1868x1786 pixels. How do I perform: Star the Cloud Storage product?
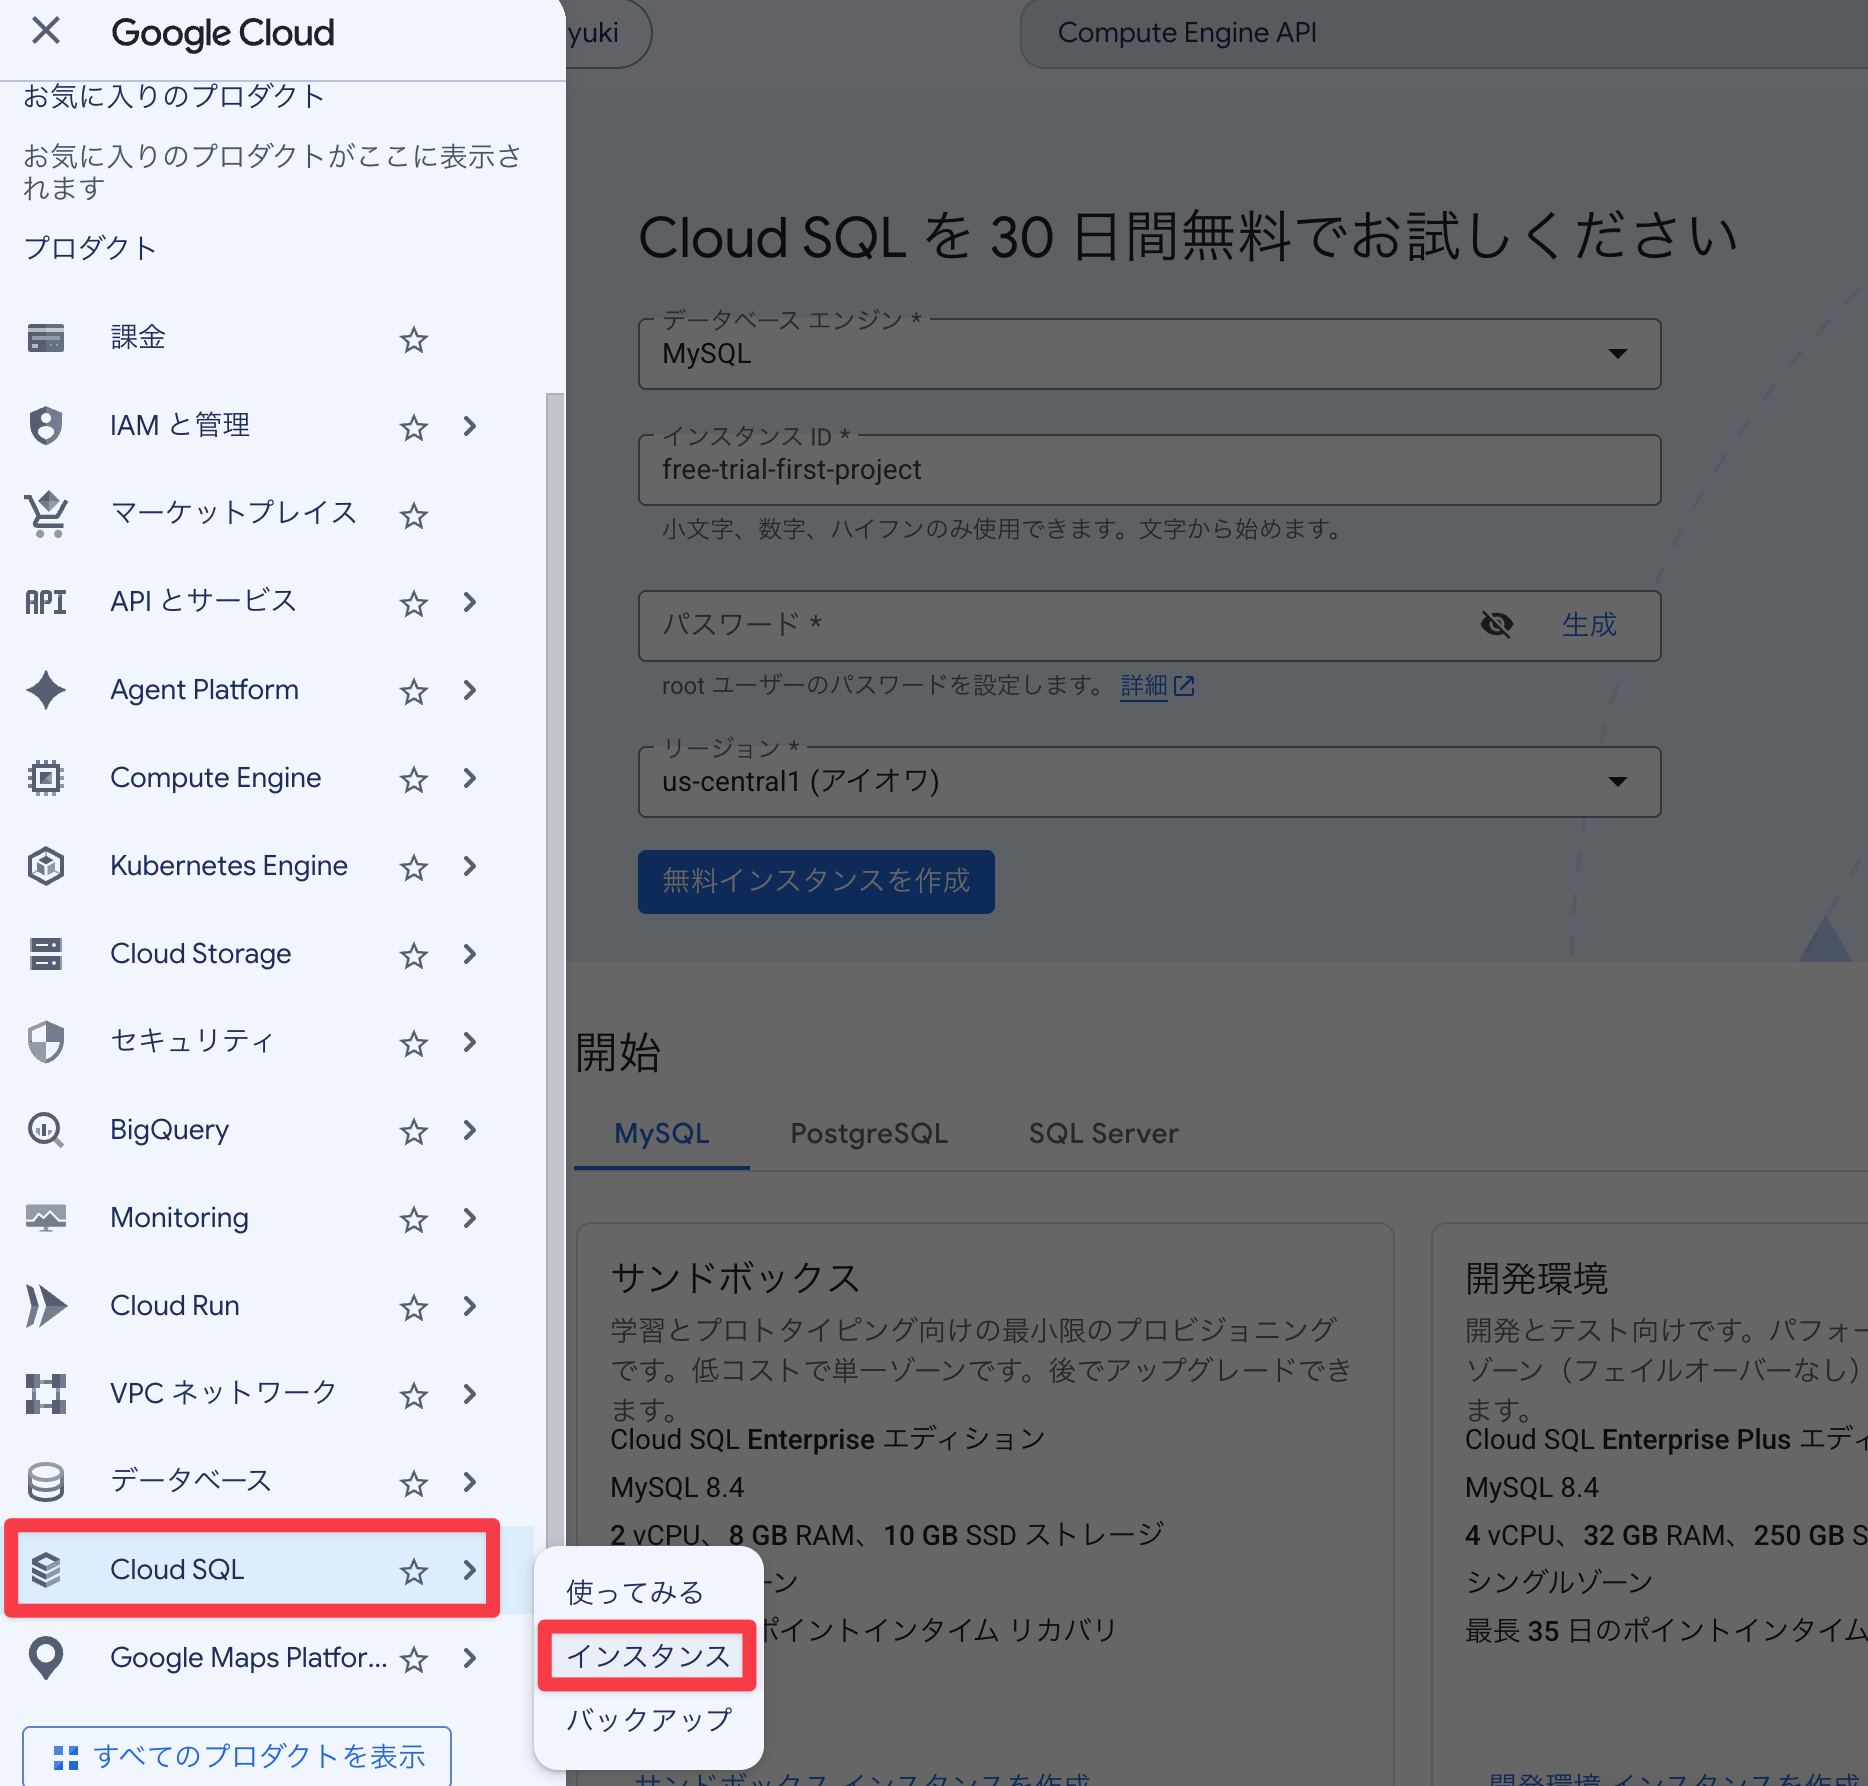[414, 956]
